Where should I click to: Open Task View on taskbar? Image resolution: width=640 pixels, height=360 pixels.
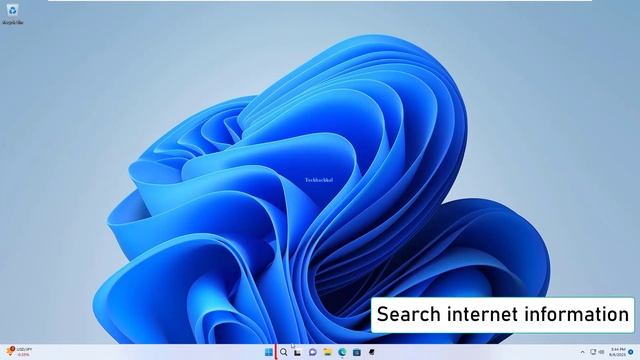[x=298, y=352]
